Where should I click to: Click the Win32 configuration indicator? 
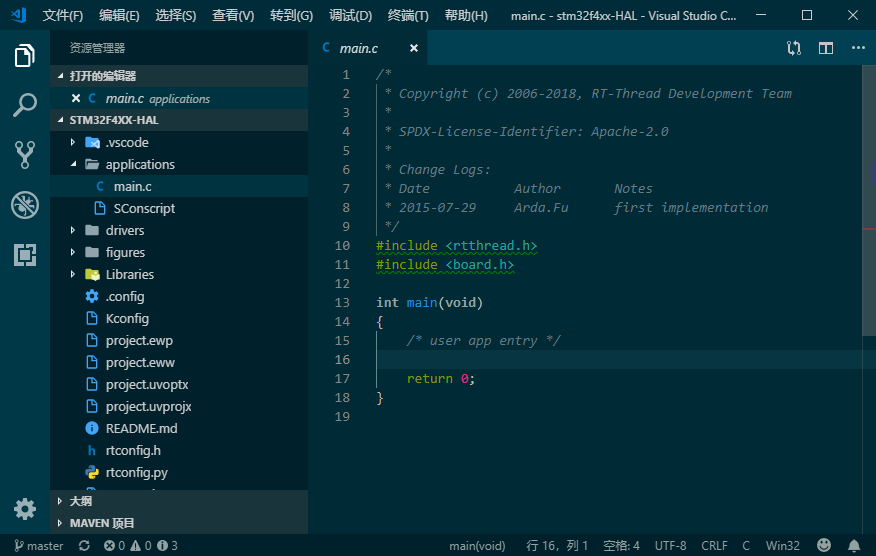783,545
